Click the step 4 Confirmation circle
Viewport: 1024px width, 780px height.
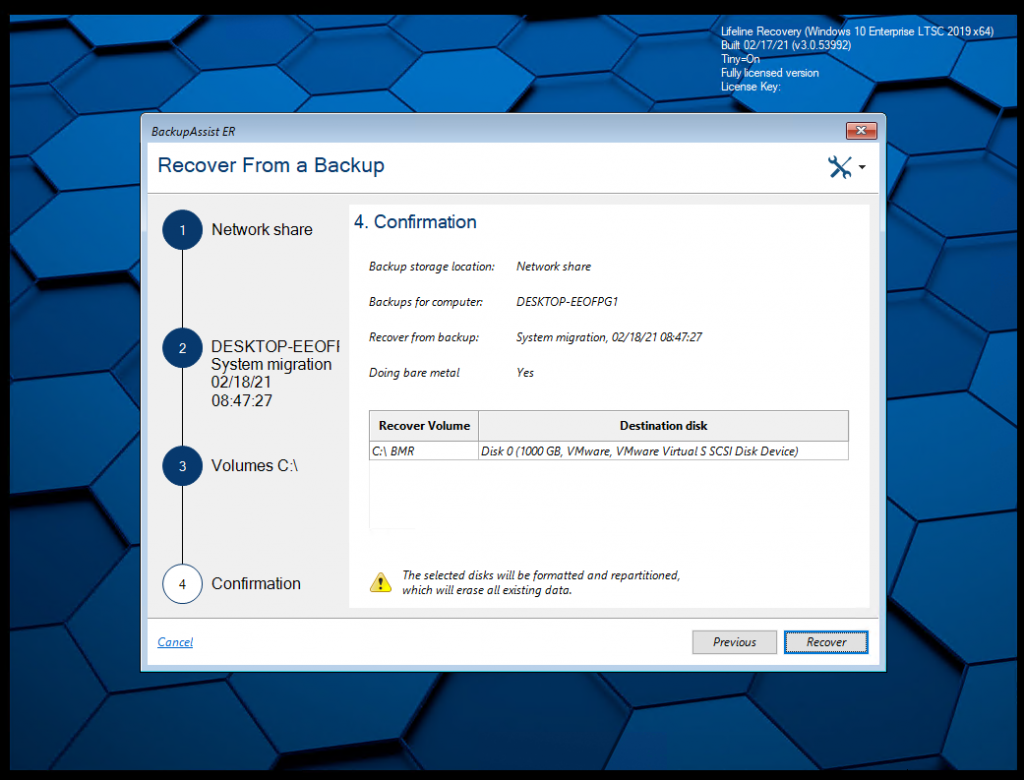[x=182, y=584]
